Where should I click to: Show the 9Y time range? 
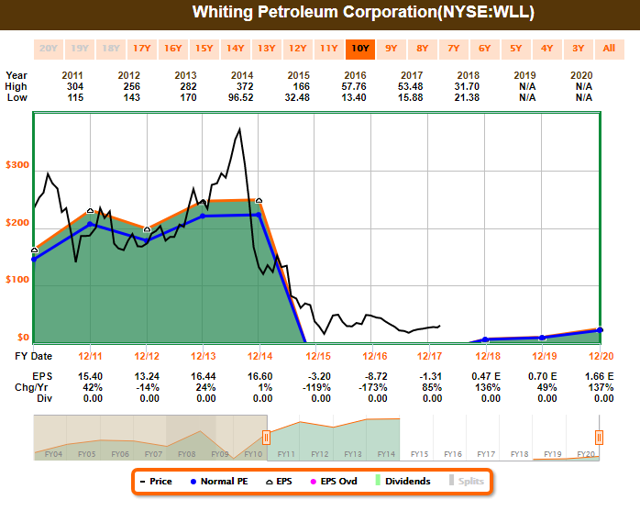pos(391,49)
